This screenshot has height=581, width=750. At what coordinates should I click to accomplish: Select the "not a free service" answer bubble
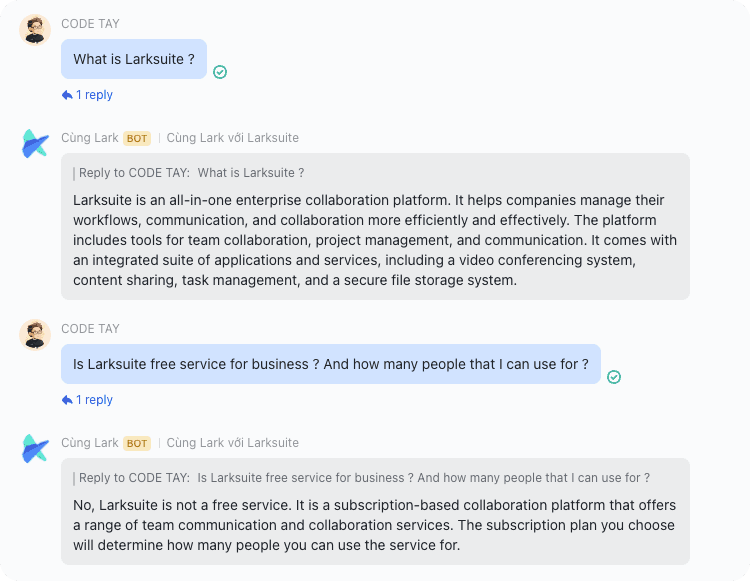tap(375, 525)
